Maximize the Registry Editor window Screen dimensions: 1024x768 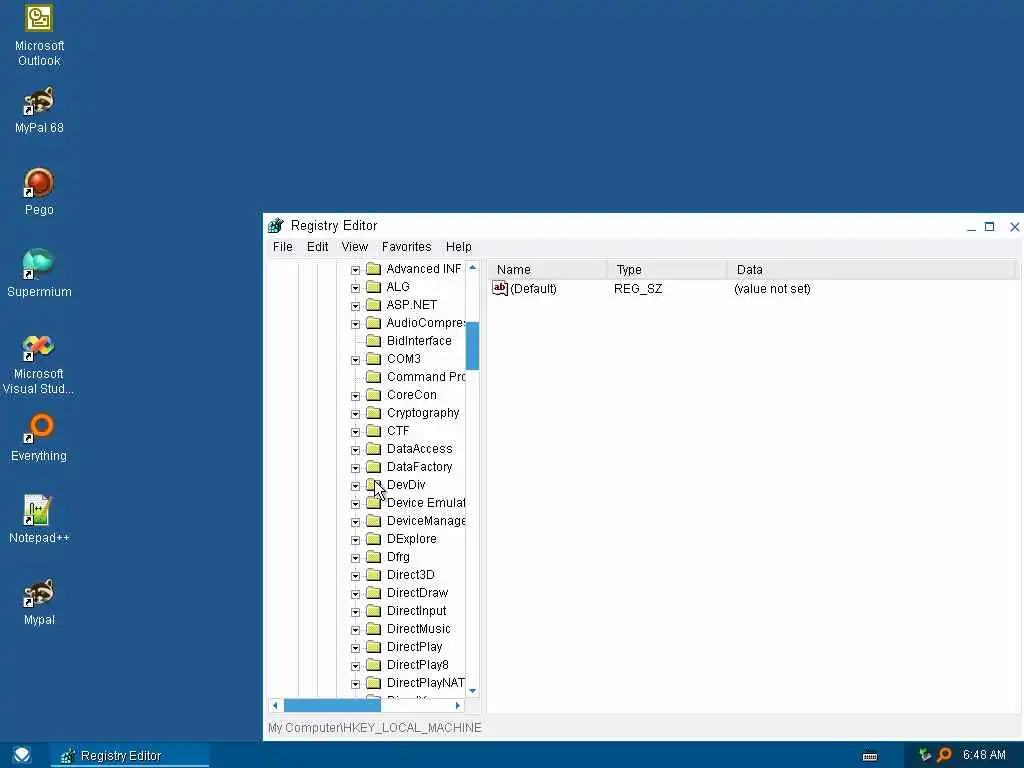tap(989, 227)
